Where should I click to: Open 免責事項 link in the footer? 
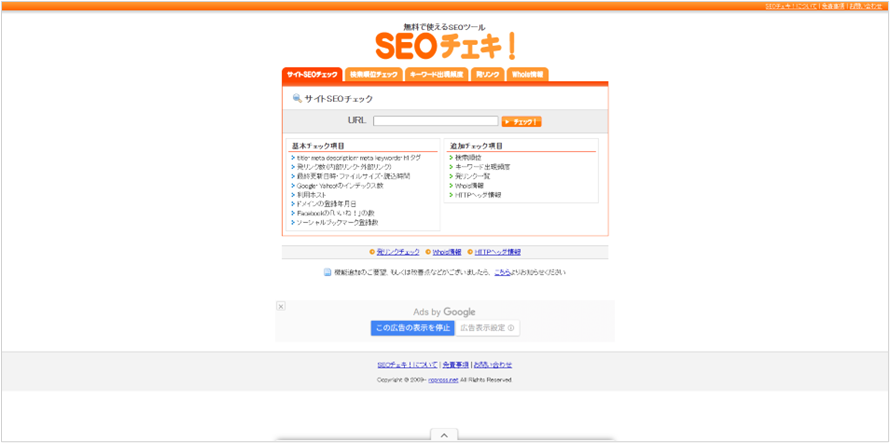pos(455,365)
